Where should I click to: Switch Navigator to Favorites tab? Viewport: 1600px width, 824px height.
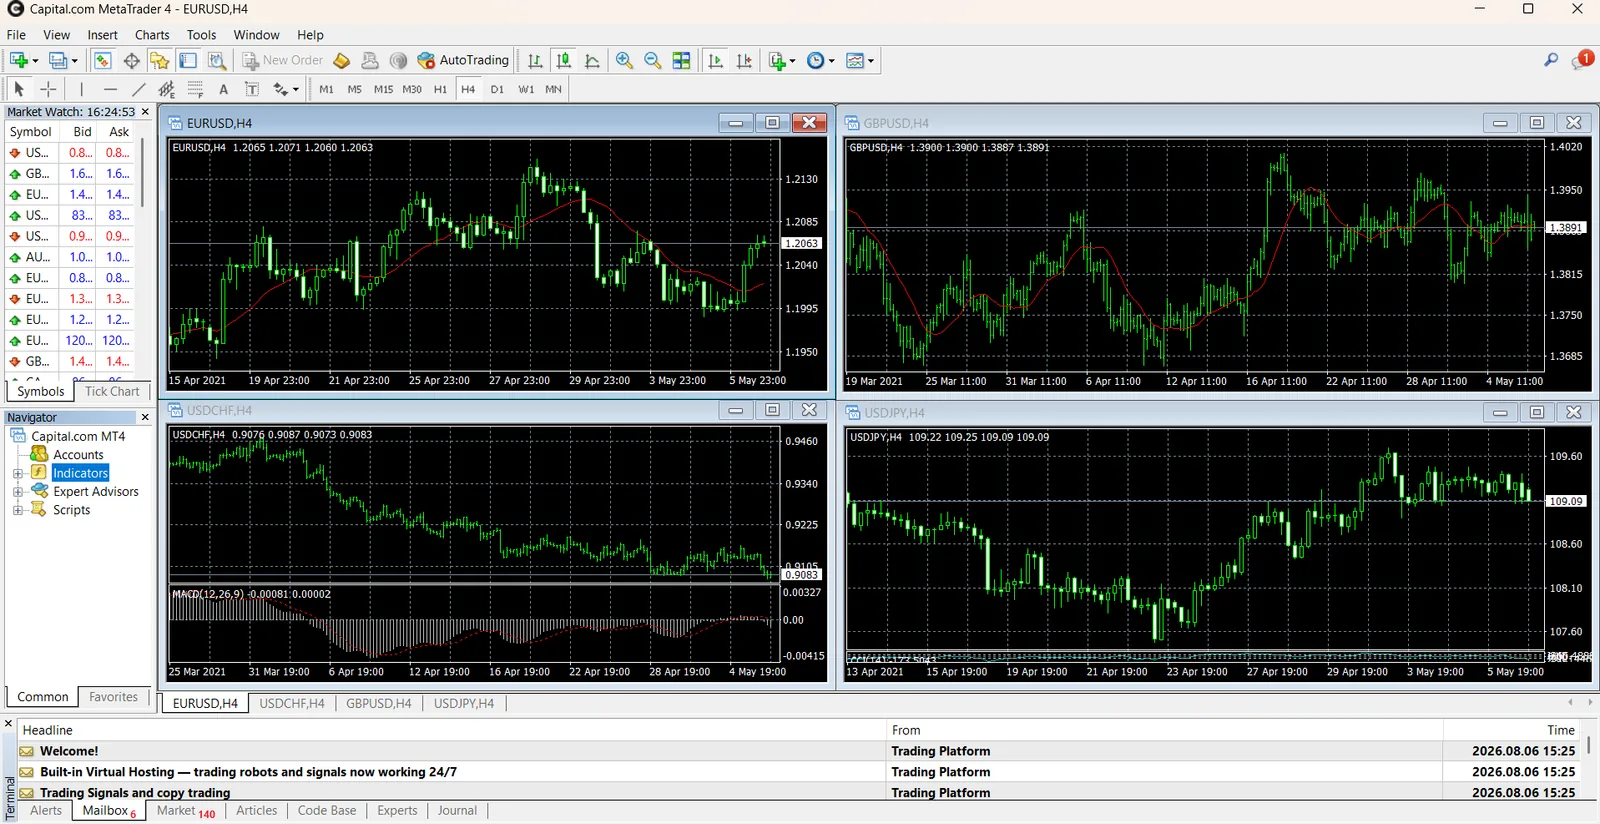coord(113,697)
